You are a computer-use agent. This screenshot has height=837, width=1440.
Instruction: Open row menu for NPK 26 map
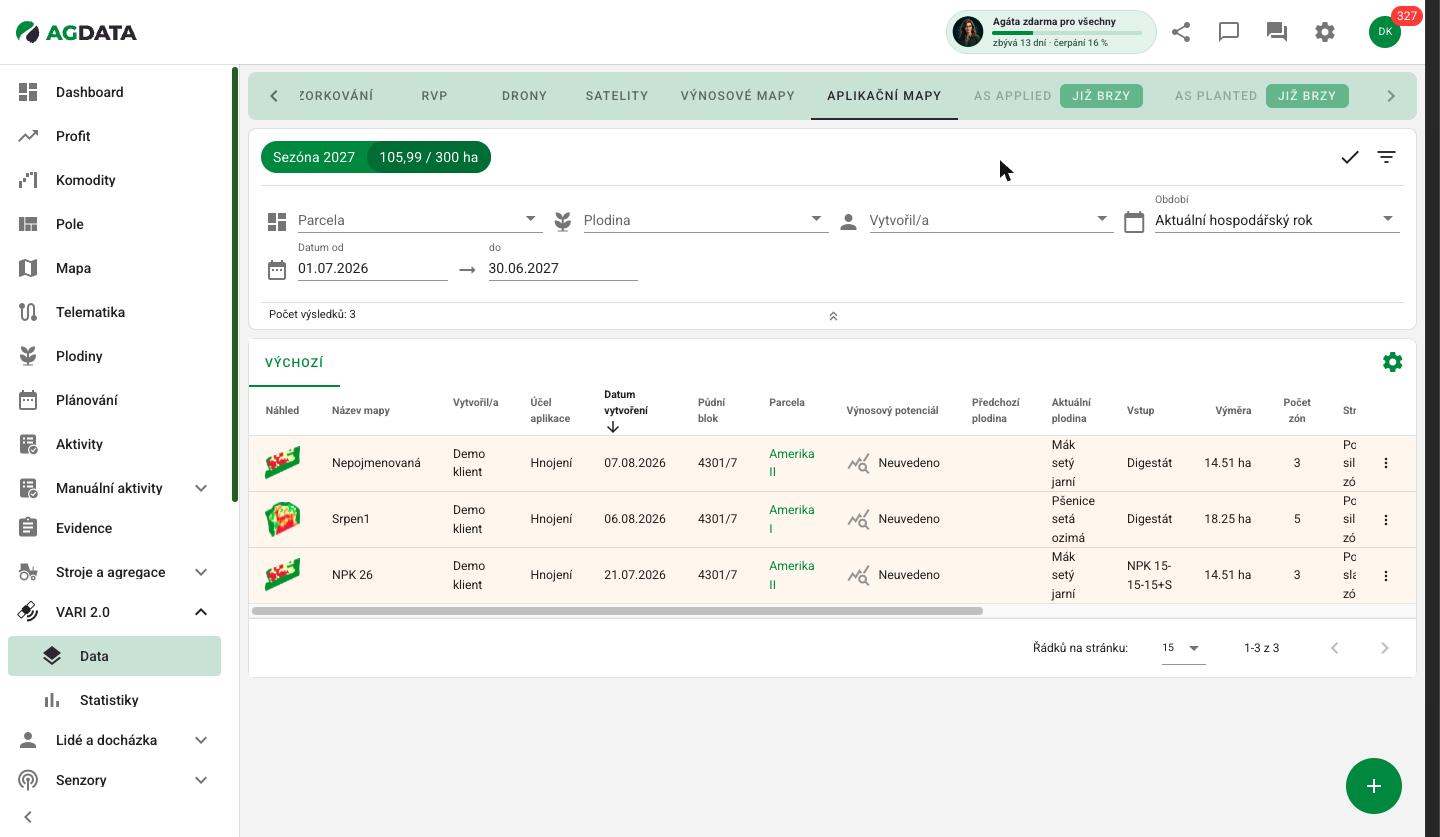coord(1386,575)
